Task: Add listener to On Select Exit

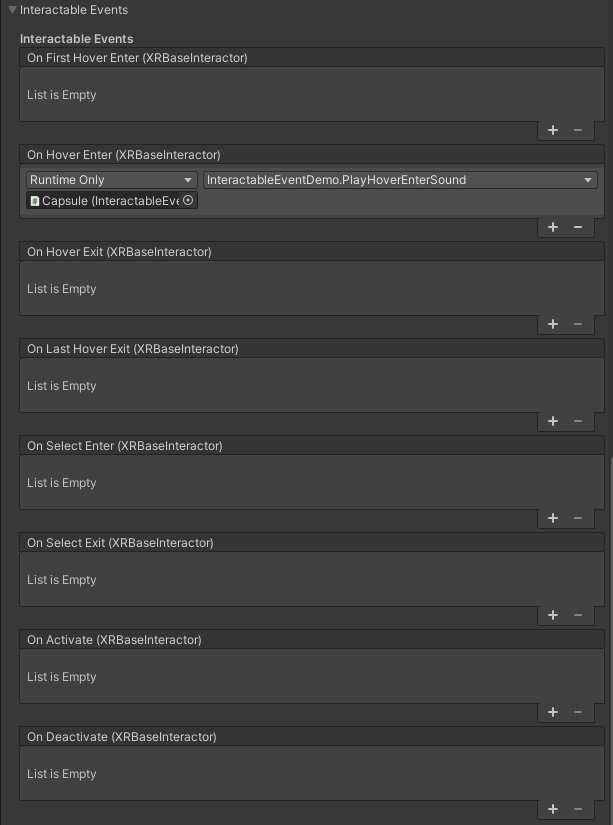Action: pyautogui.click(x=553, y=615)
